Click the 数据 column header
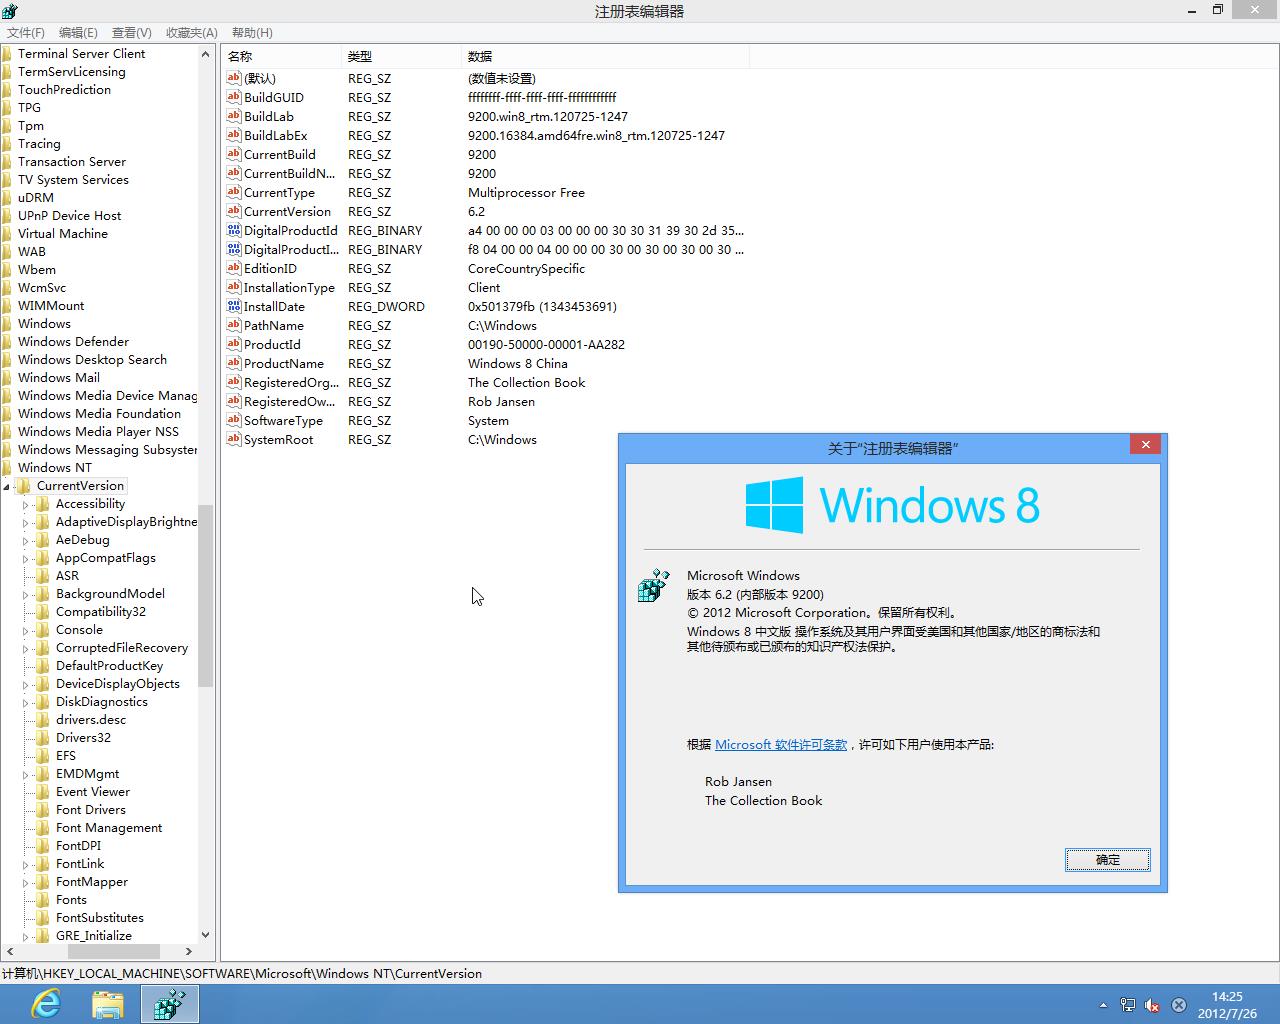Viewport: 1280px width, 1024px height. pyautogui.click(x=605, y=56)
